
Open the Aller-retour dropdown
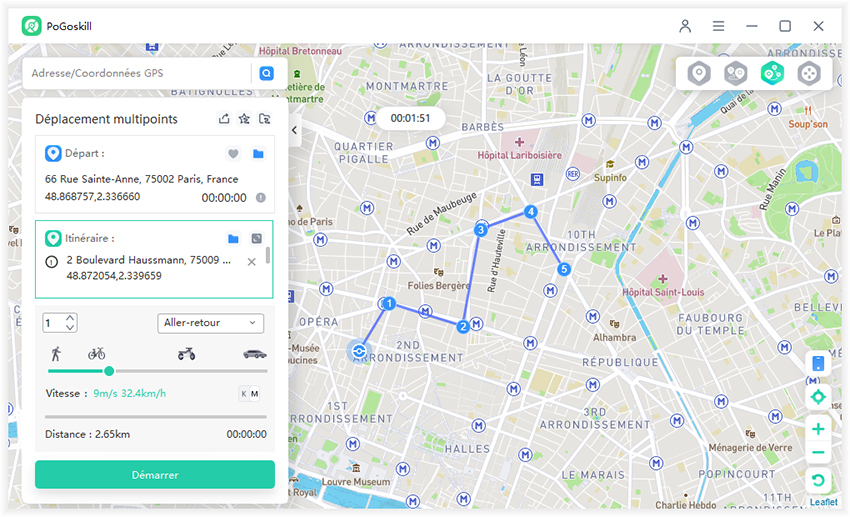coord(210,323)
